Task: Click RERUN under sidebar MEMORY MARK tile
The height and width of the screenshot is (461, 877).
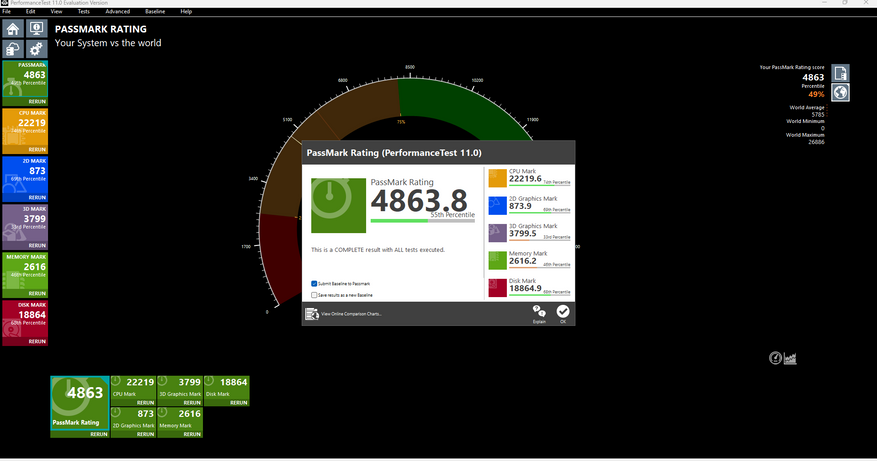Action: point(37,294)
